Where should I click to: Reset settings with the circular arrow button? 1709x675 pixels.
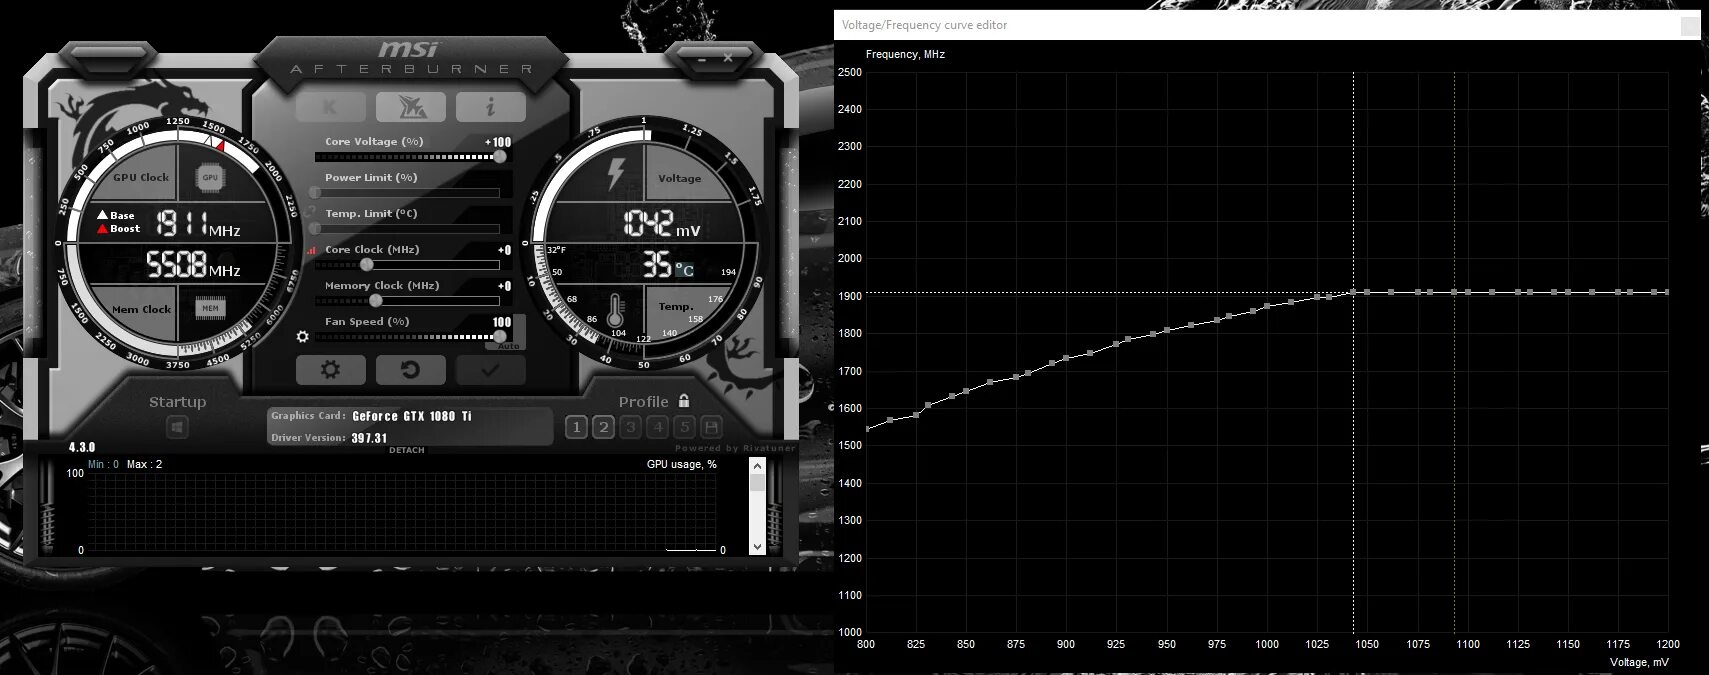click(410, 370)
